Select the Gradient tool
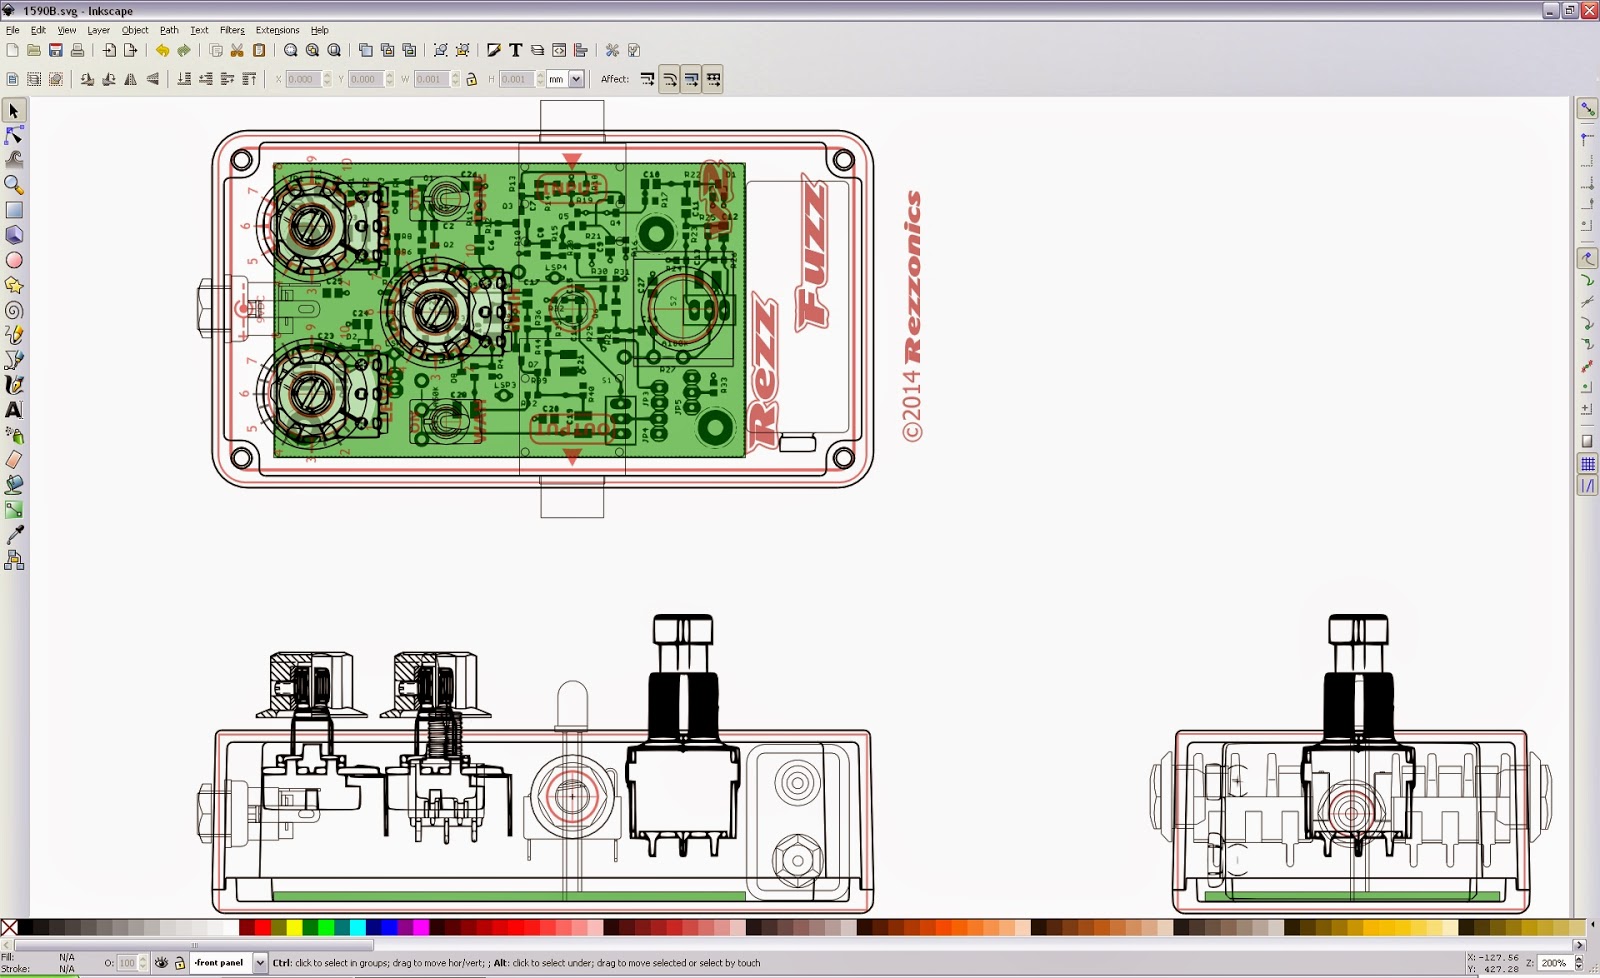The height and width of the screenshot is (978, 1600). pos(14,510)
